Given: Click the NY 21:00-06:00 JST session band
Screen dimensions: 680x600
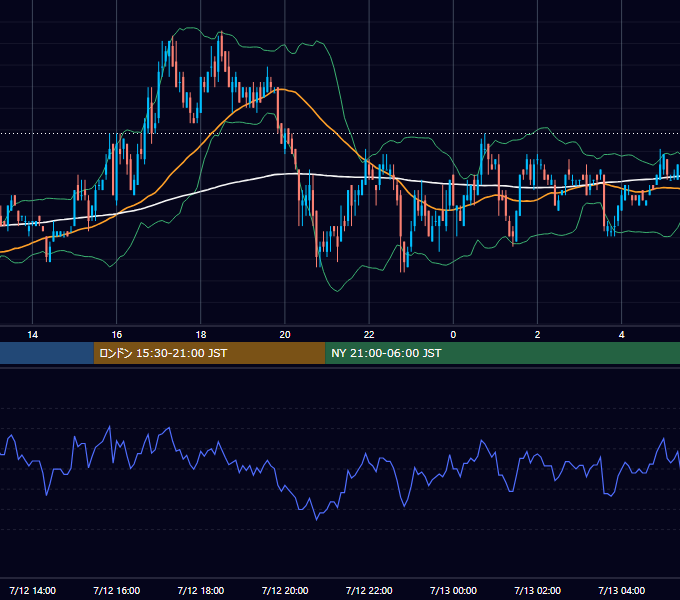Looking at the screenshot, I should (x=503, y=353).
